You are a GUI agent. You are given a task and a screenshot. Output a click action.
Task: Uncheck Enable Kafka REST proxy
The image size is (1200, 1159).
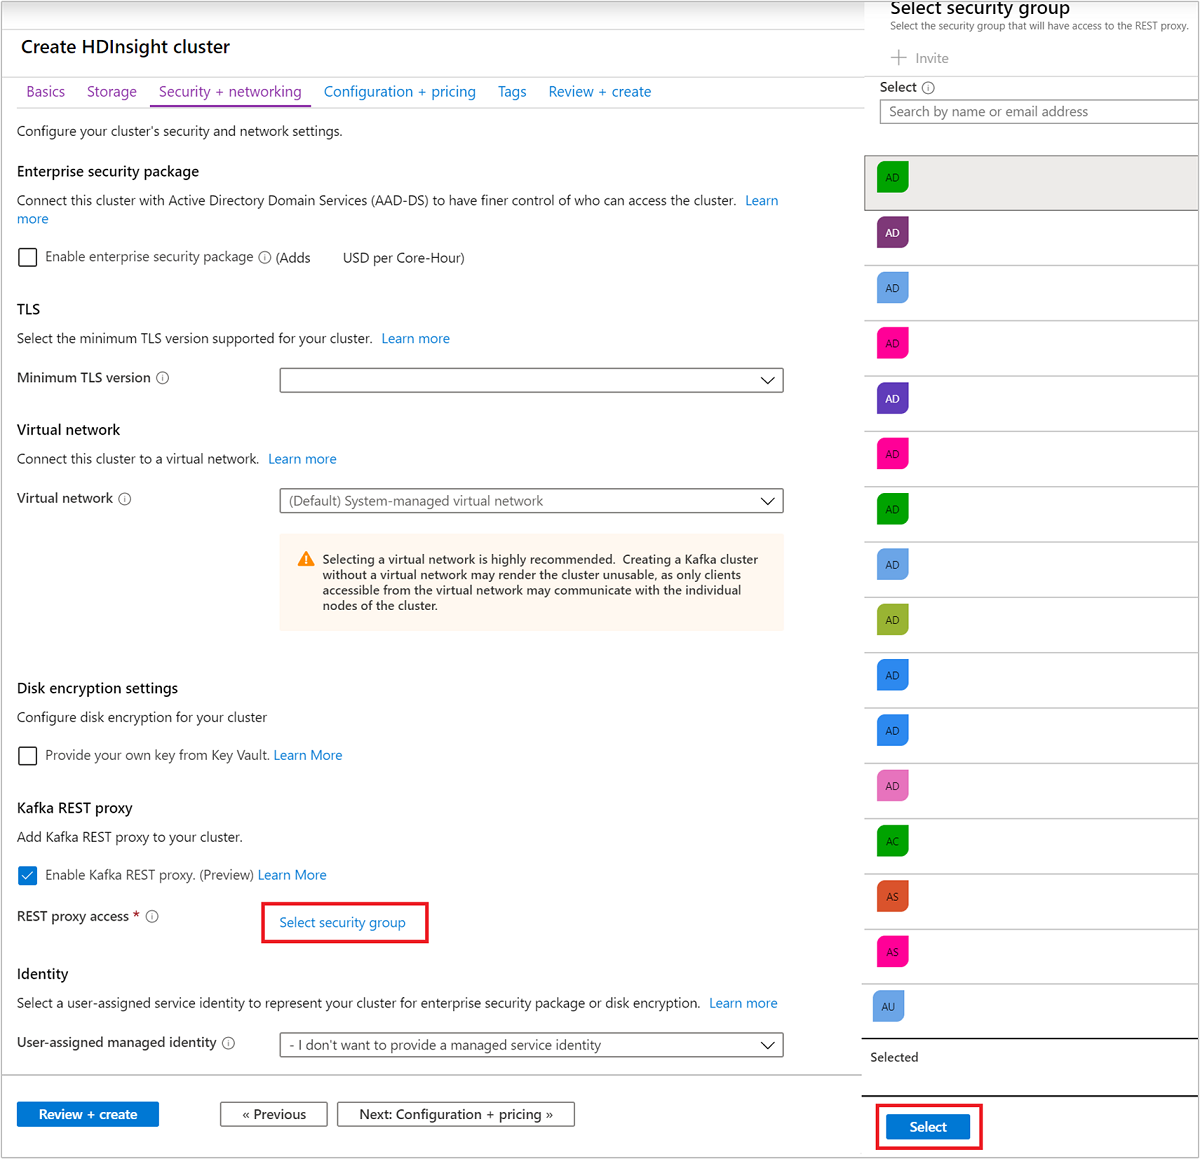tap(27, 874)
